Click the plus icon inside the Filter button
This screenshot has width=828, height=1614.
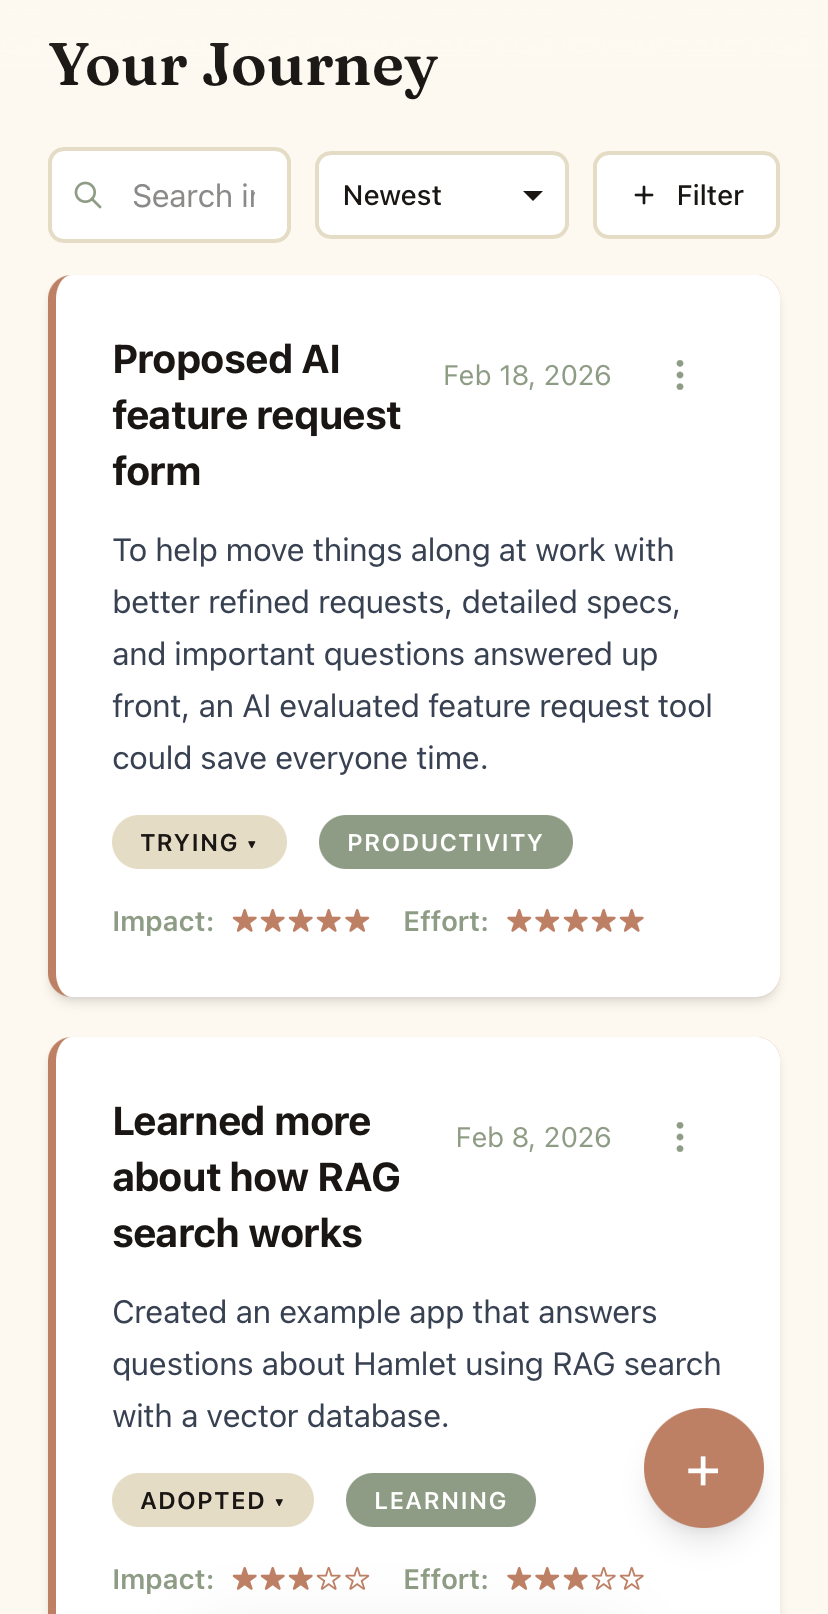tap(644, 195)
